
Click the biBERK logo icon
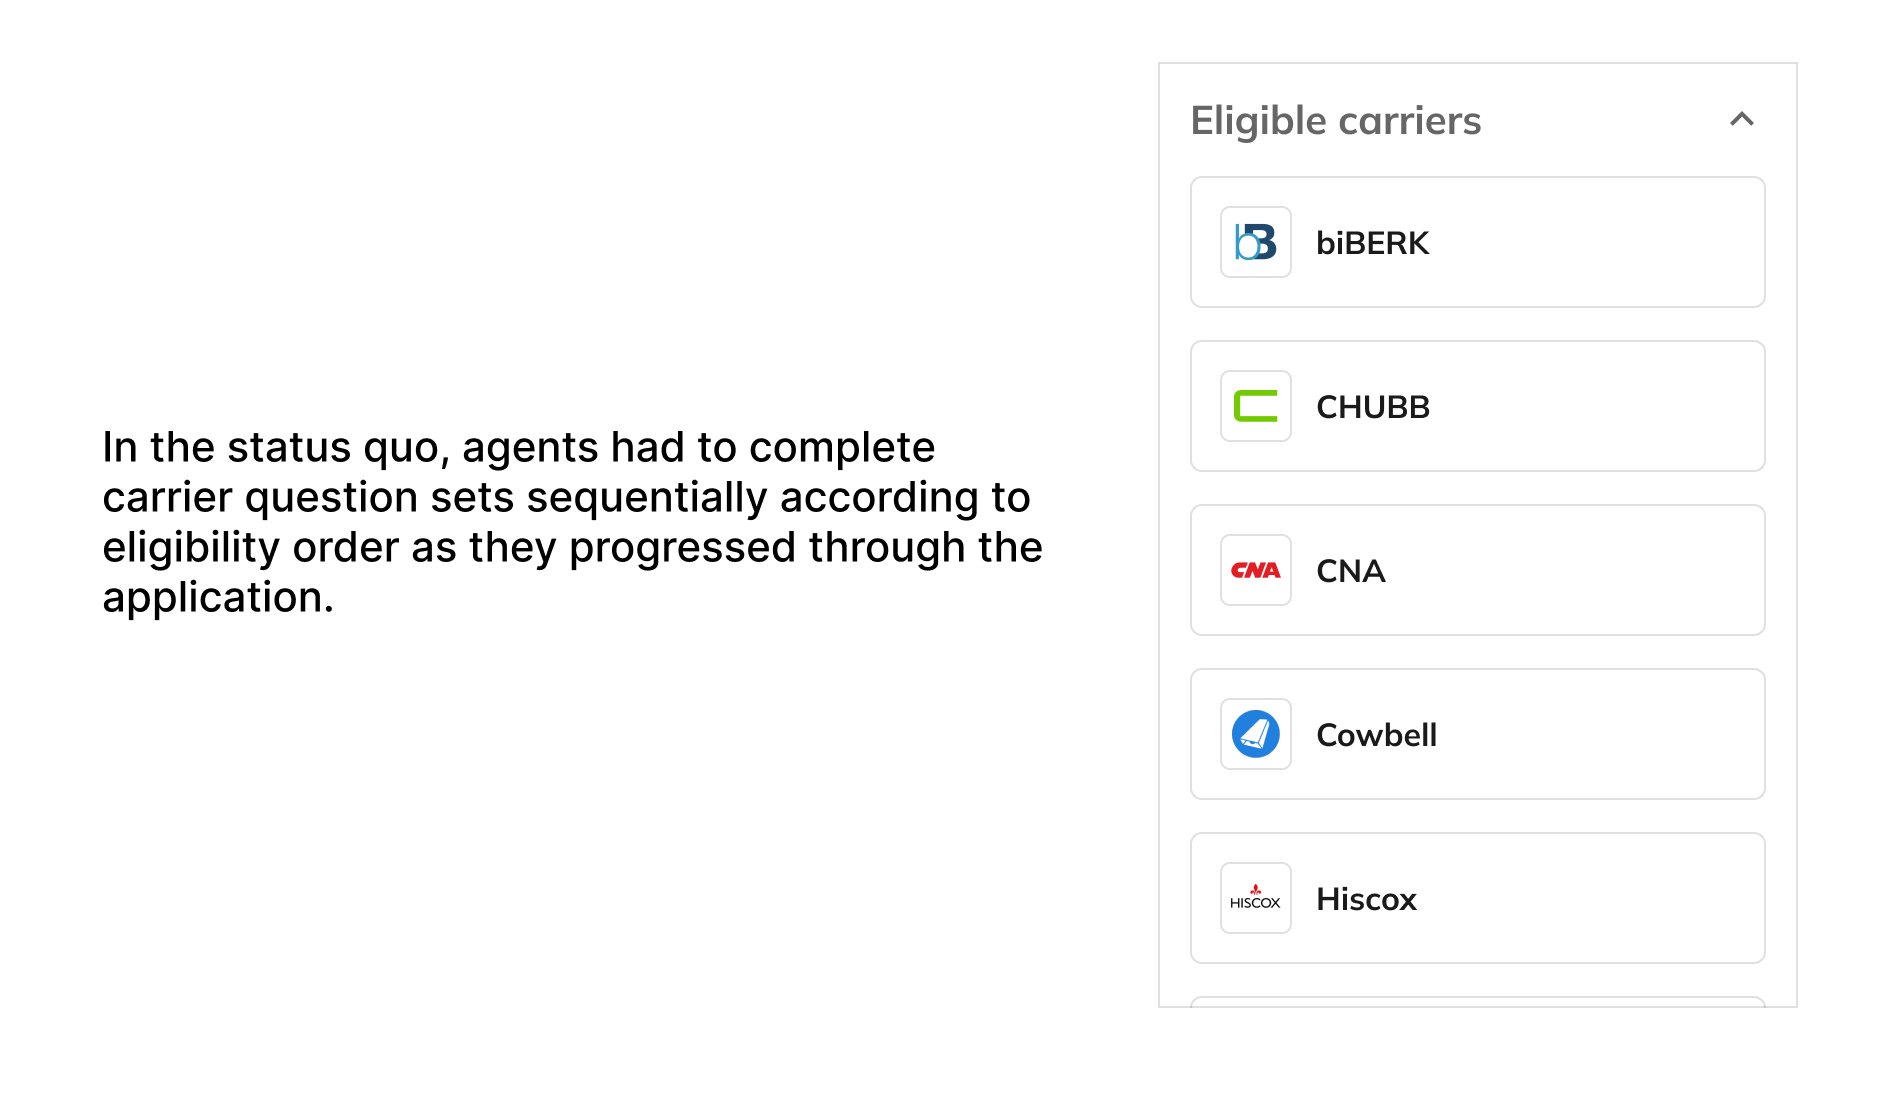[x=1255, y=242]
